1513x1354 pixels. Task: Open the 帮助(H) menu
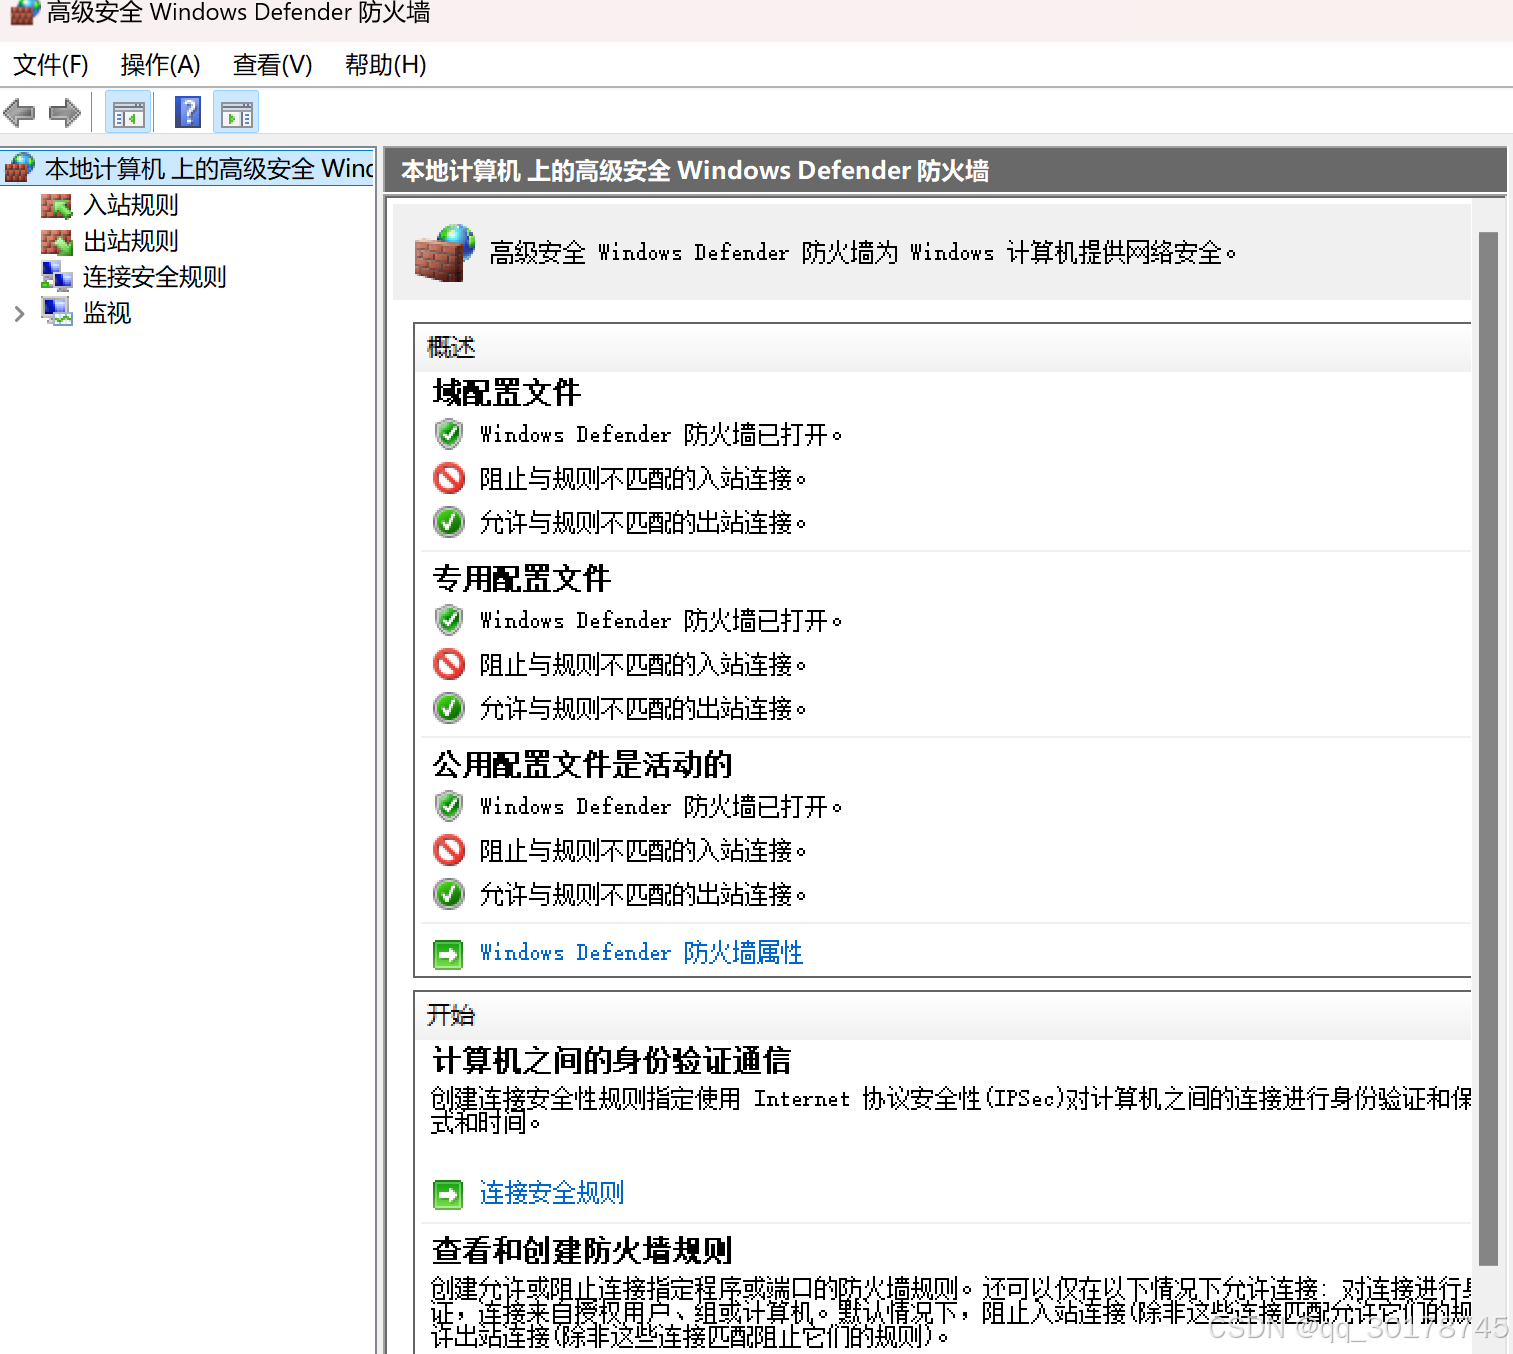385,65
